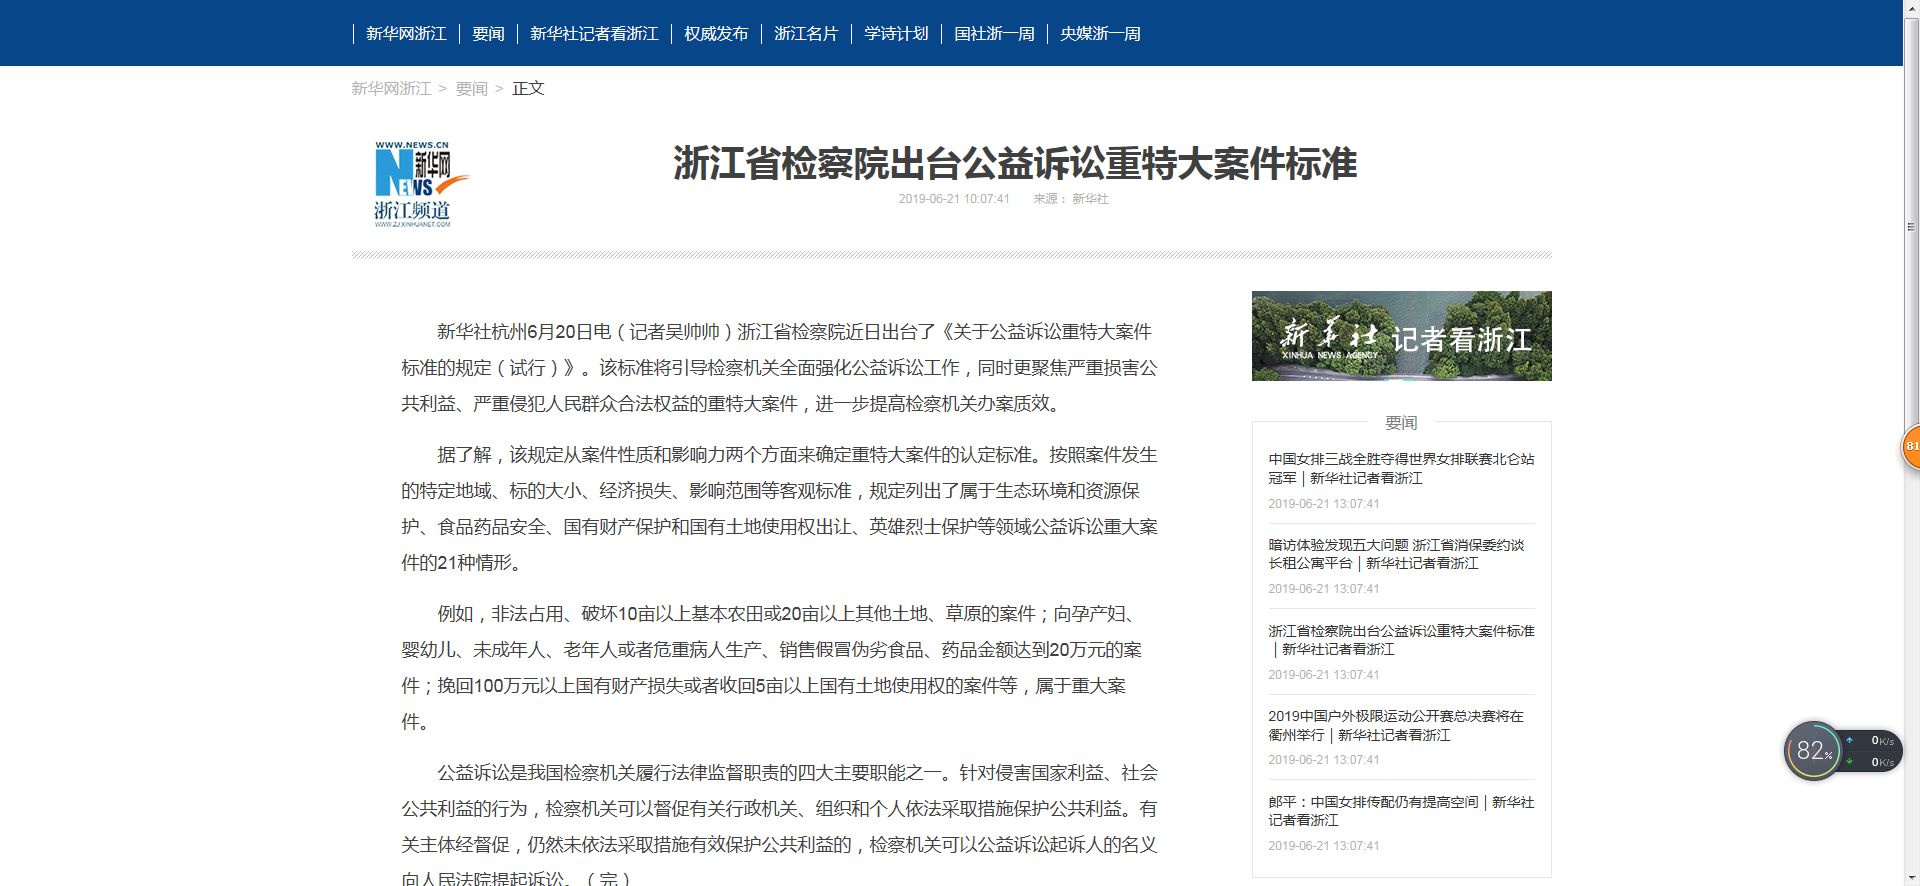
Task: Open 国社浙一周 navigation item
Action: click(x=994, y=34)
